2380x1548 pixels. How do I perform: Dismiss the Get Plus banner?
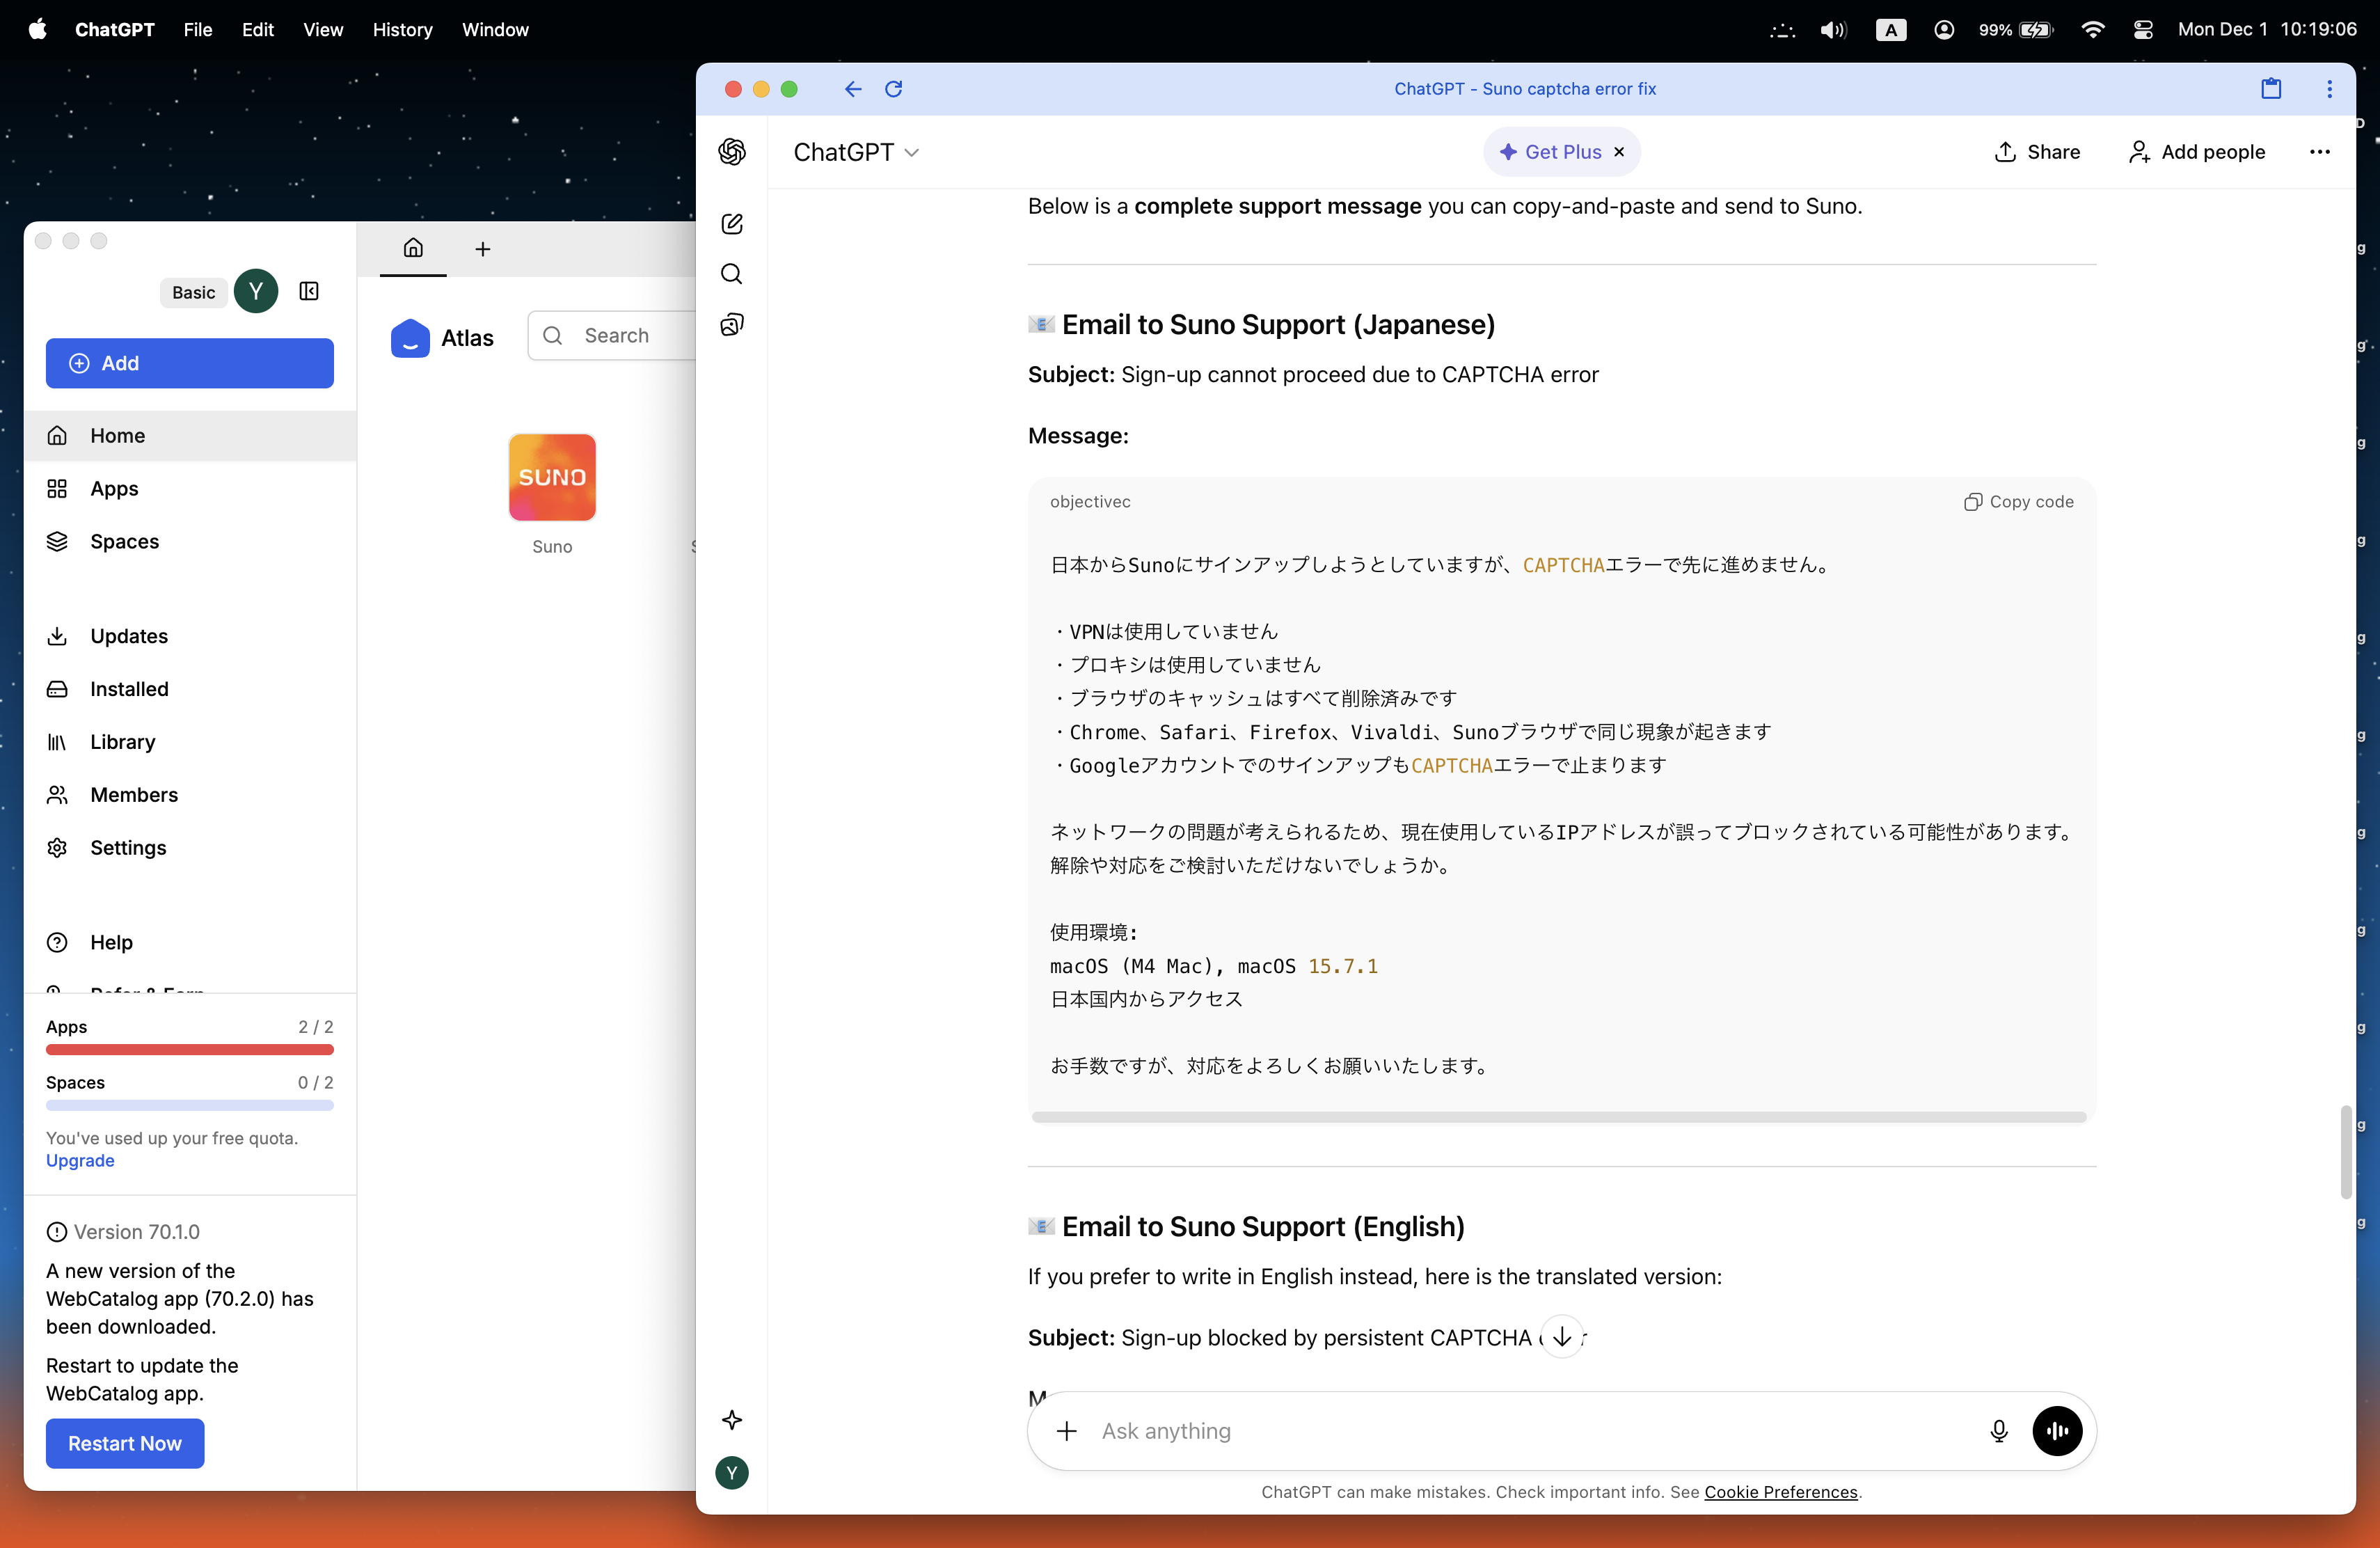(x=1619, y=152)
